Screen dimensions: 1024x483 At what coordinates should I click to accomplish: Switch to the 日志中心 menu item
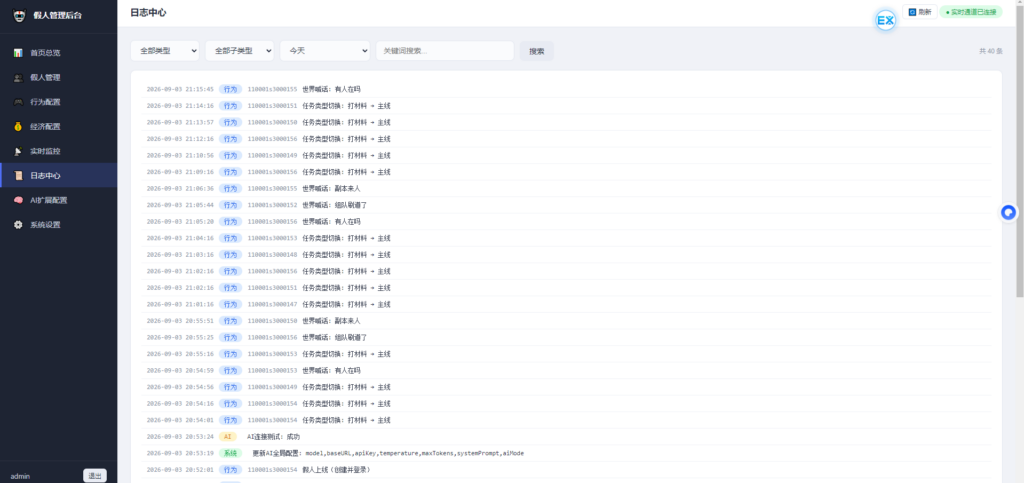coord(59,176)
